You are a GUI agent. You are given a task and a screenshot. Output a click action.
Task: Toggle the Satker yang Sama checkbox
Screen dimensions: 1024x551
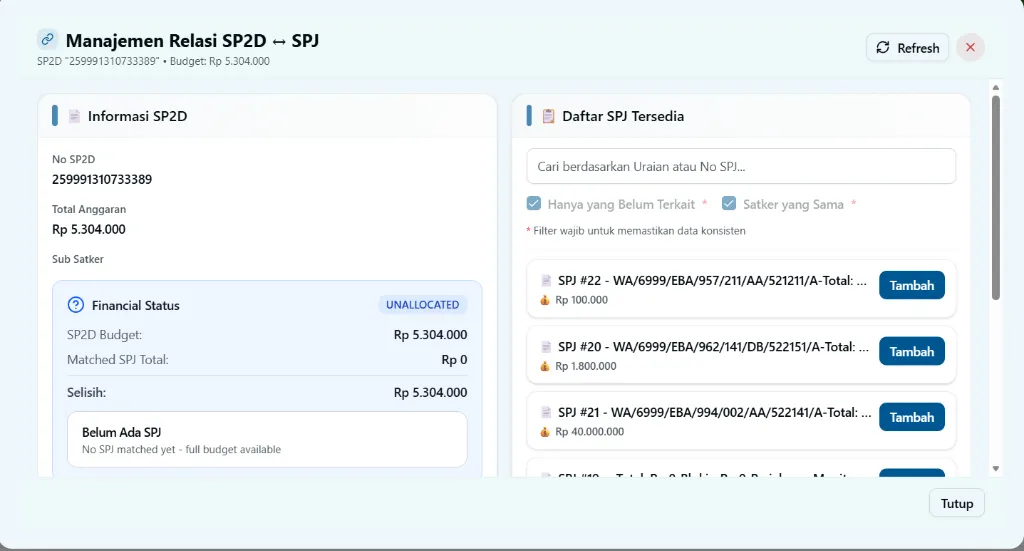(729, 204)
